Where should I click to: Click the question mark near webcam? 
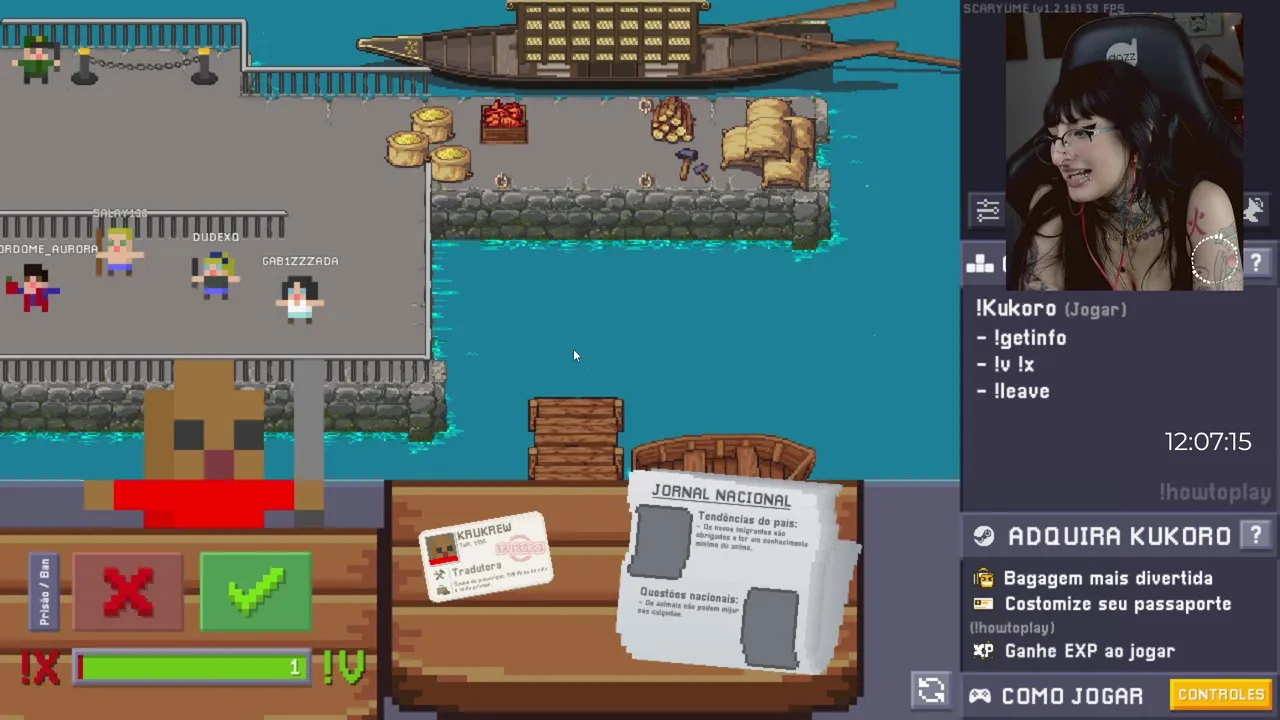[1256, 263]
